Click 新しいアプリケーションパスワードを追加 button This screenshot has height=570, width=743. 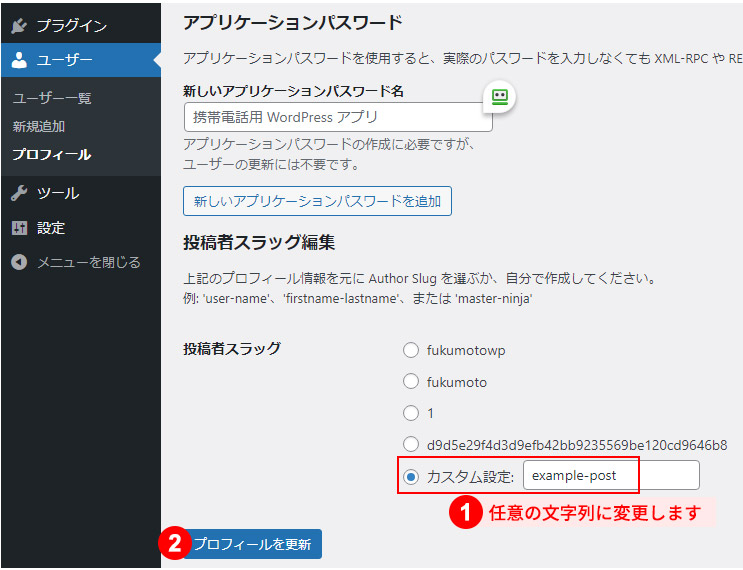point(317,201)
